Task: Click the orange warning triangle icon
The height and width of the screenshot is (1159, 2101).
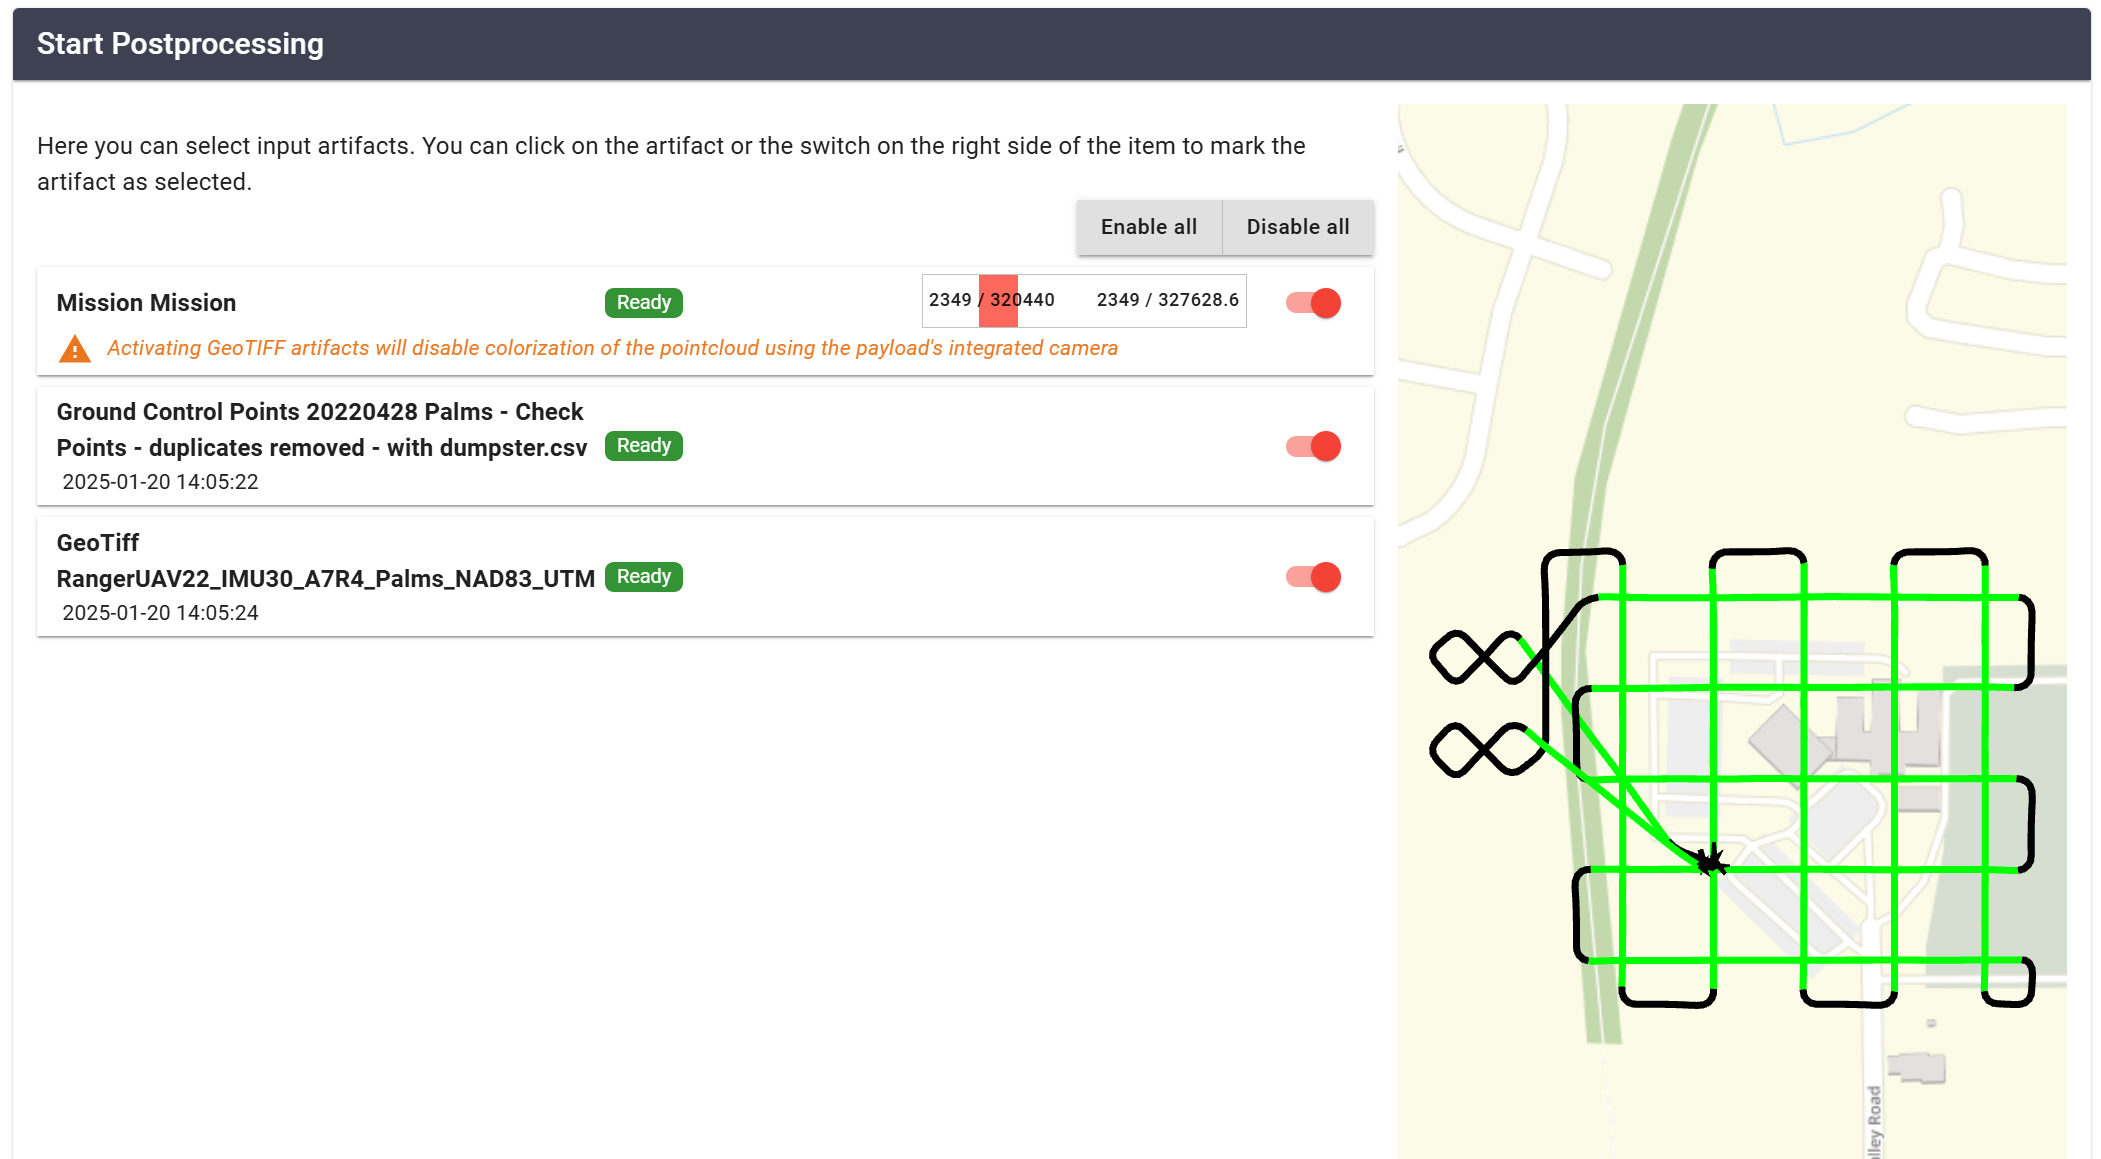Action: (x=75, y=349)
